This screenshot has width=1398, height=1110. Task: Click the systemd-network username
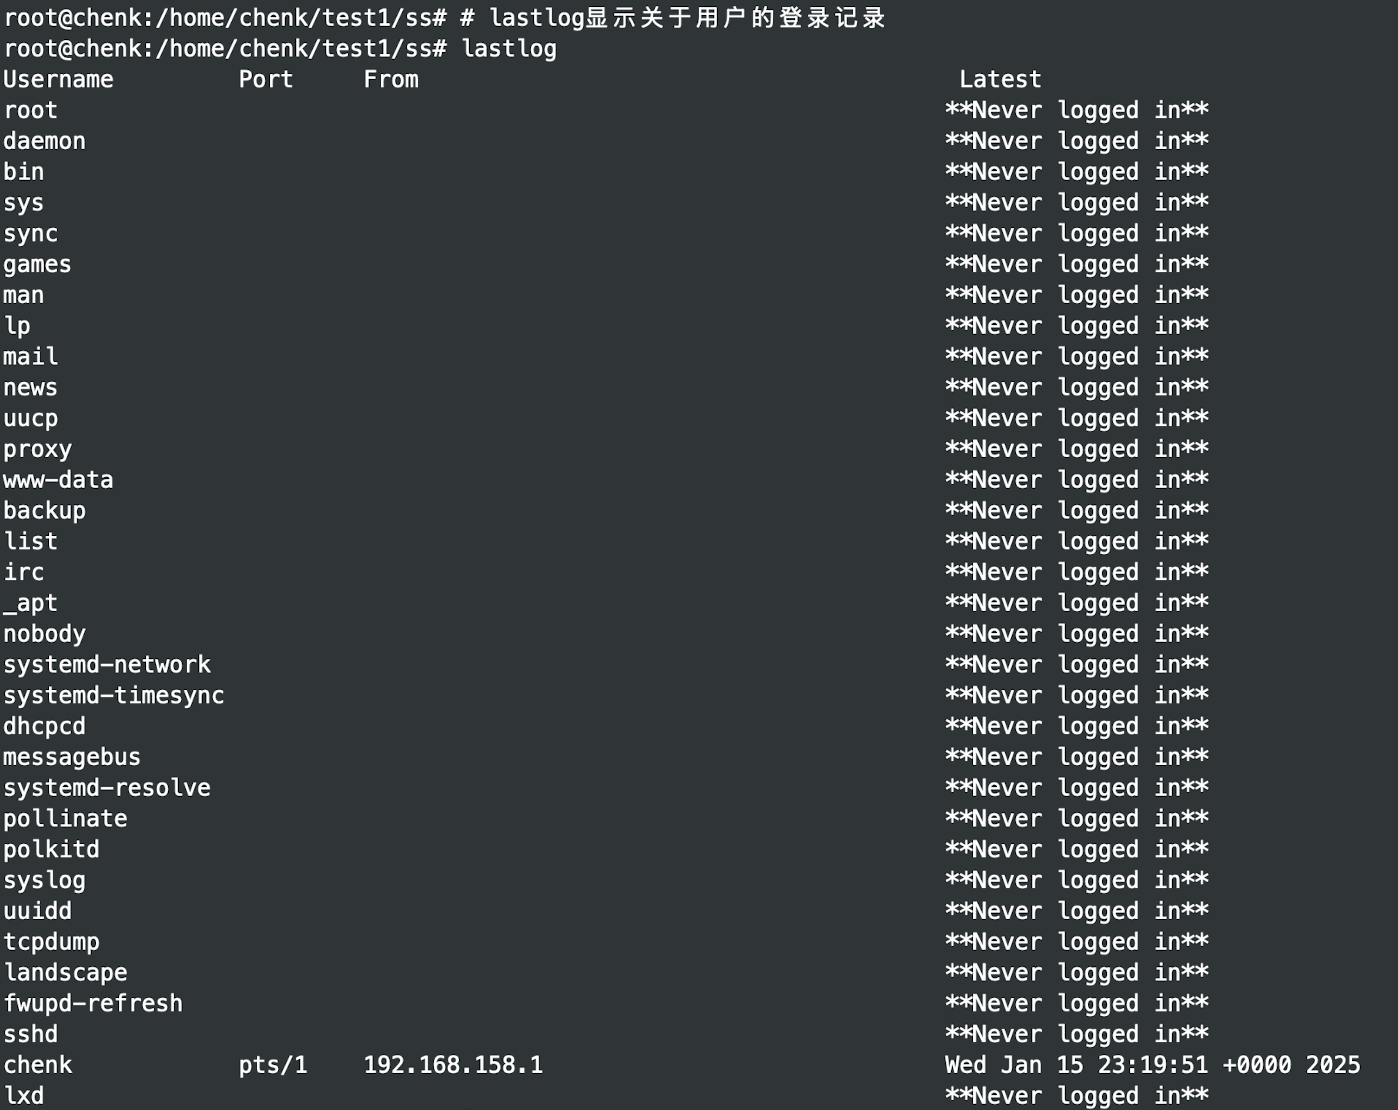(x=107, y=665)
